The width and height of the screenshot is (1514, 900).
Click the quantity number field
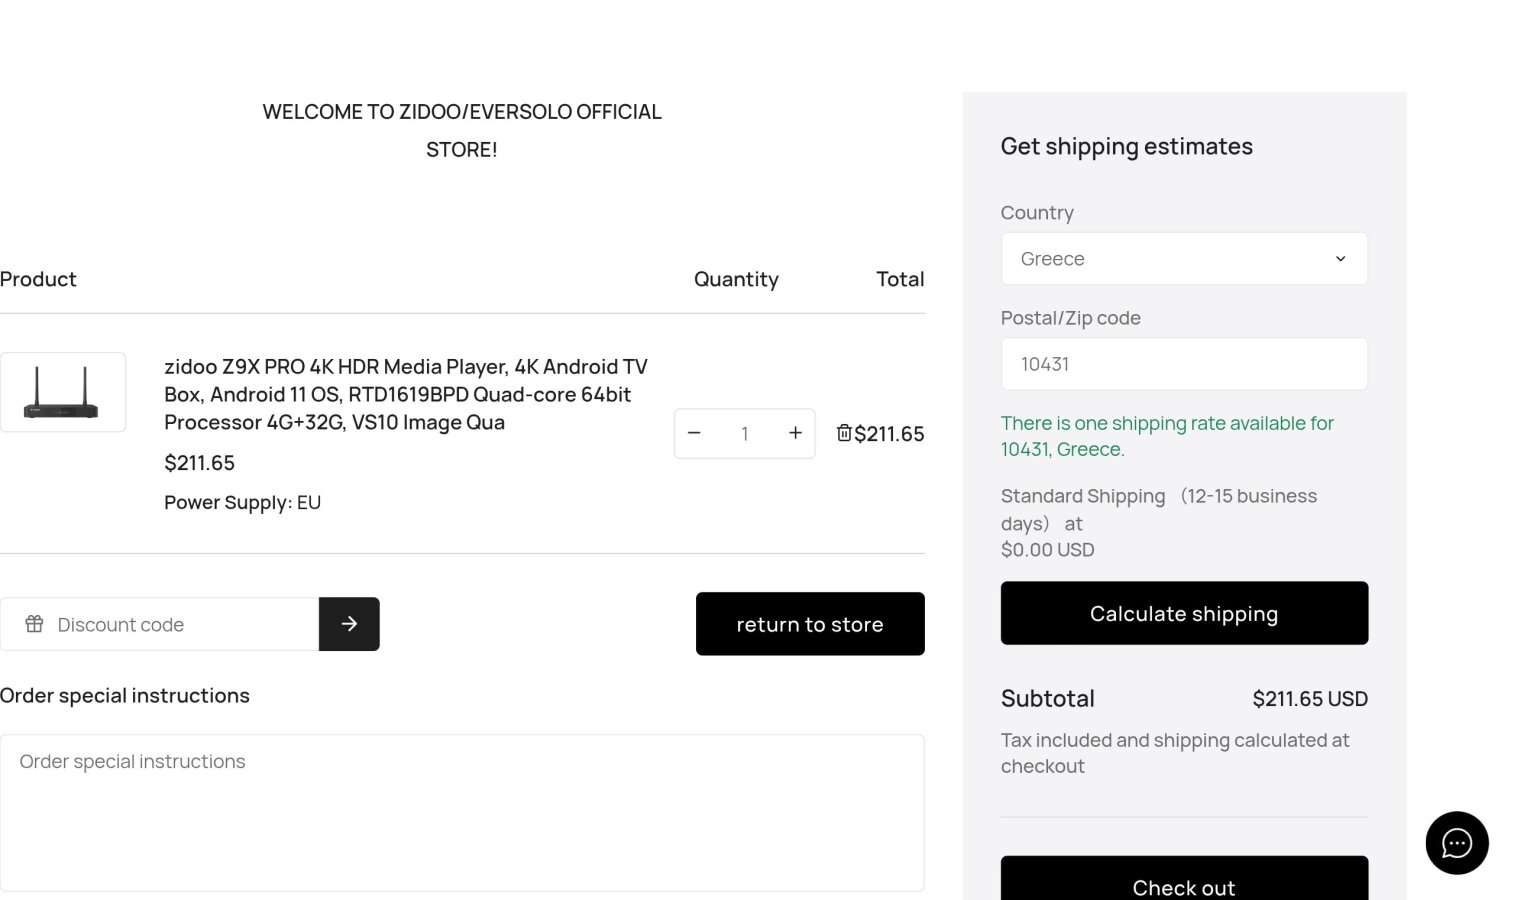745,434
